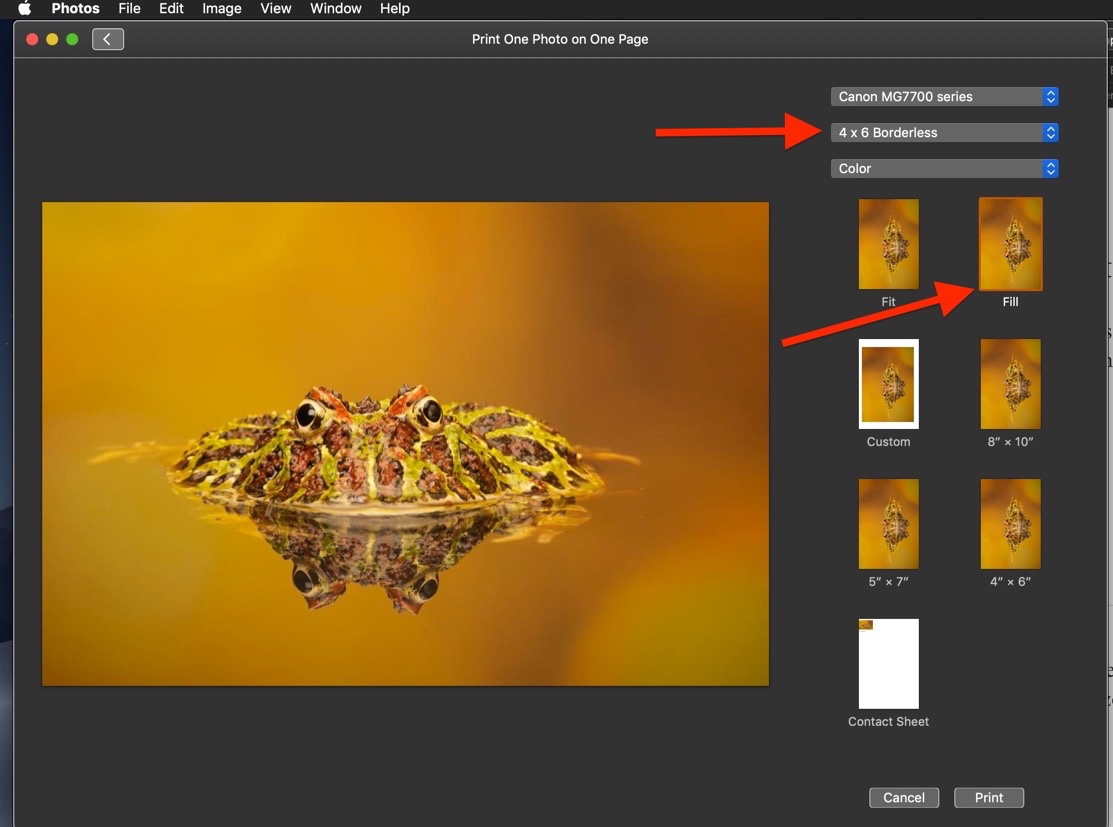1113x827 pixels.
Task: Open the Color mode dropdown
Action: (x=944, y=169)
